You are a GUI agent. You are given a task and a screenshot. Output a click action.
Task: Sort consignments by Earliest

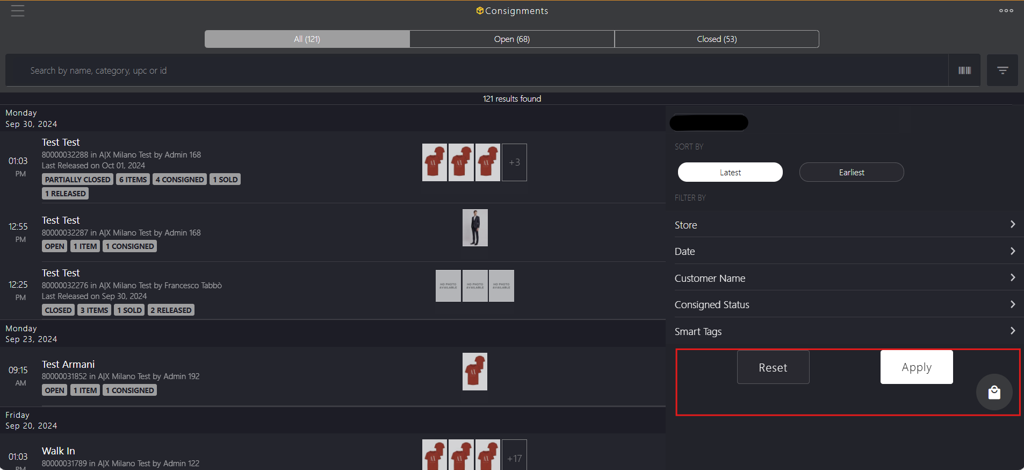[x=852, y=172]
